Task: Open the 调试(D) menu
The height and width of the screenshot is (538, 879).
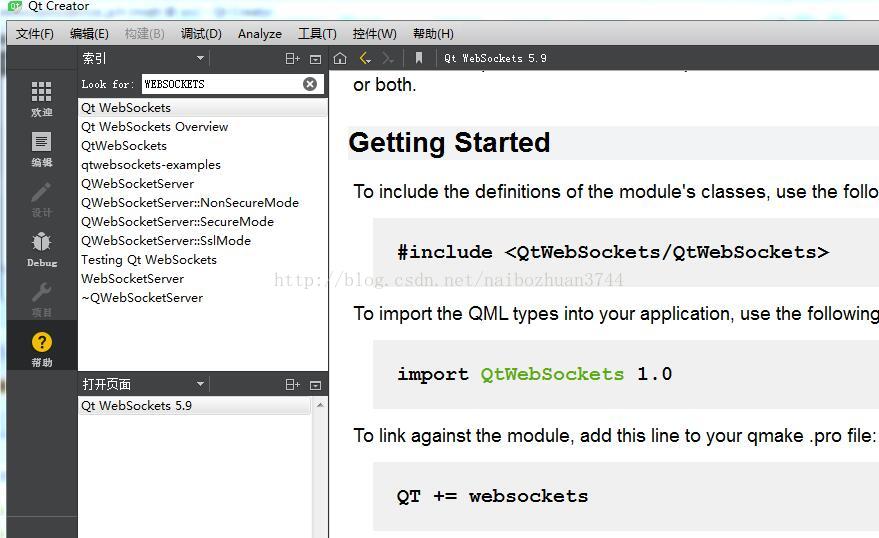Action: 201,34
